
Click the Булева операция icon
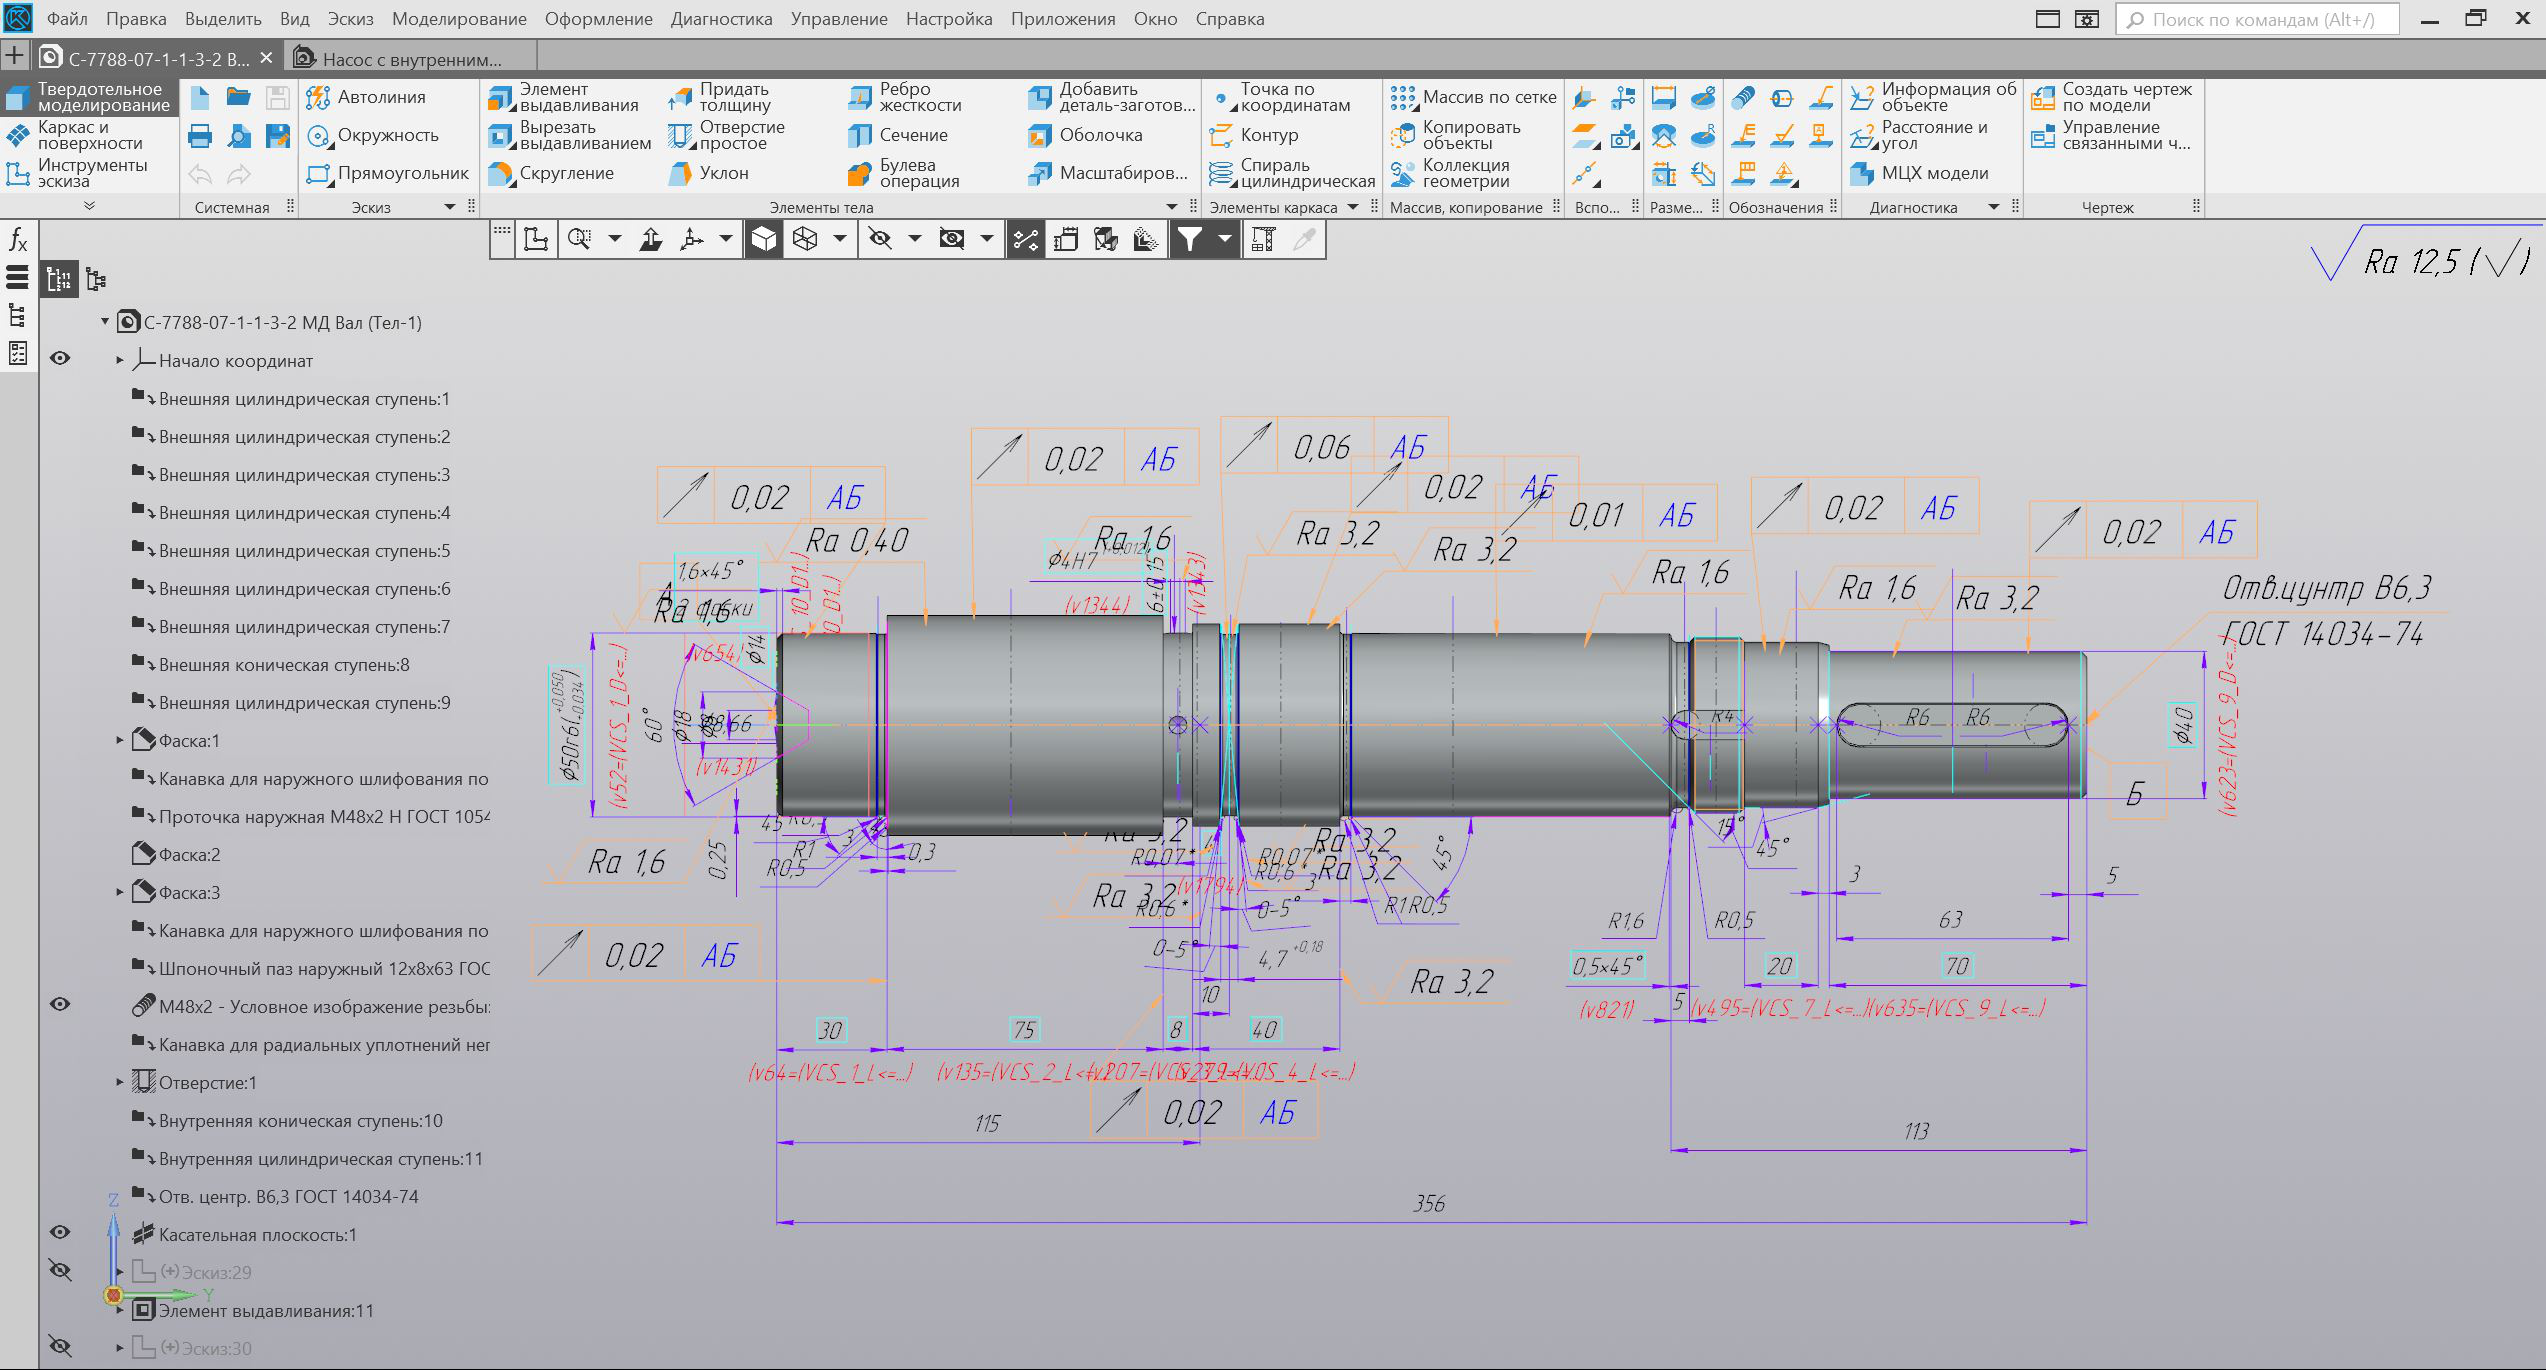860,174
